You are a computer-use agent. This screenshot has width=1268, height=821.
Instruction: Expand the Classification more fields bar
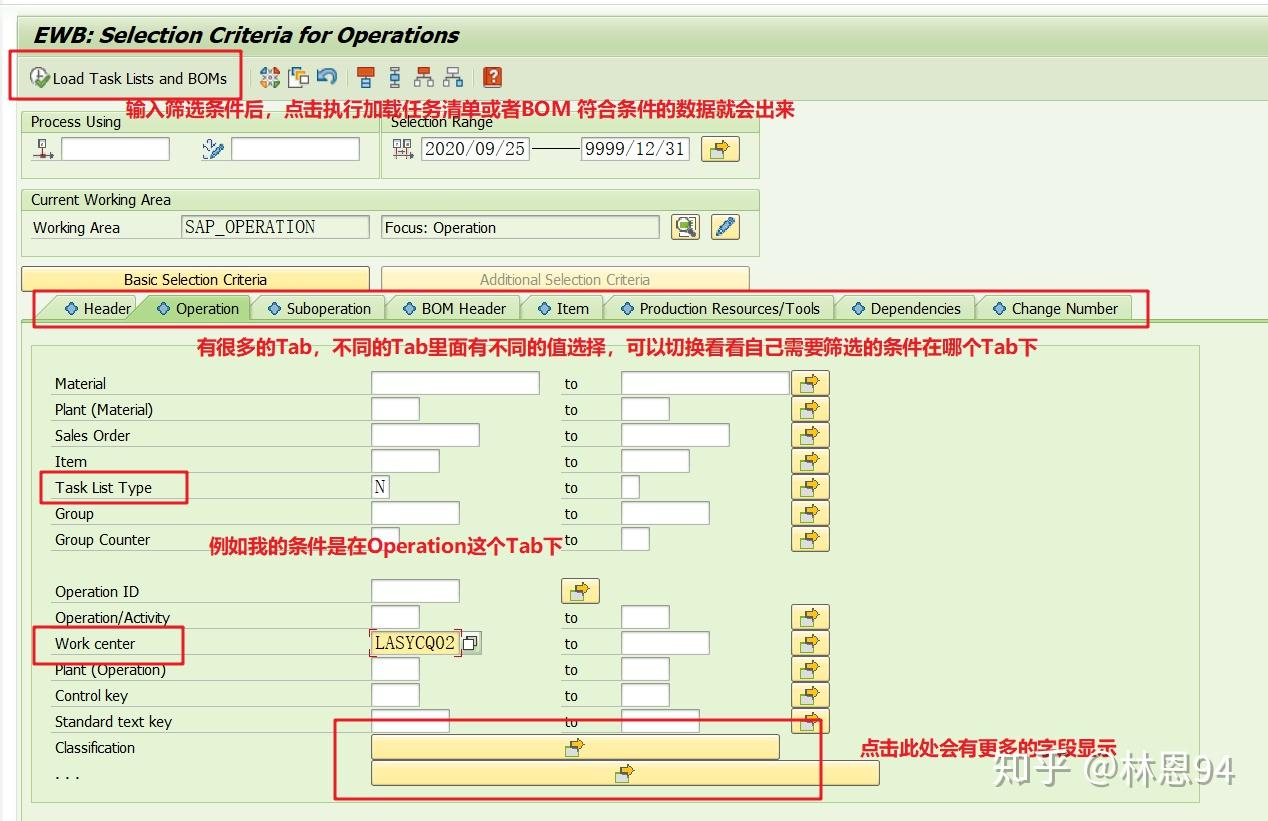(573, 747)
